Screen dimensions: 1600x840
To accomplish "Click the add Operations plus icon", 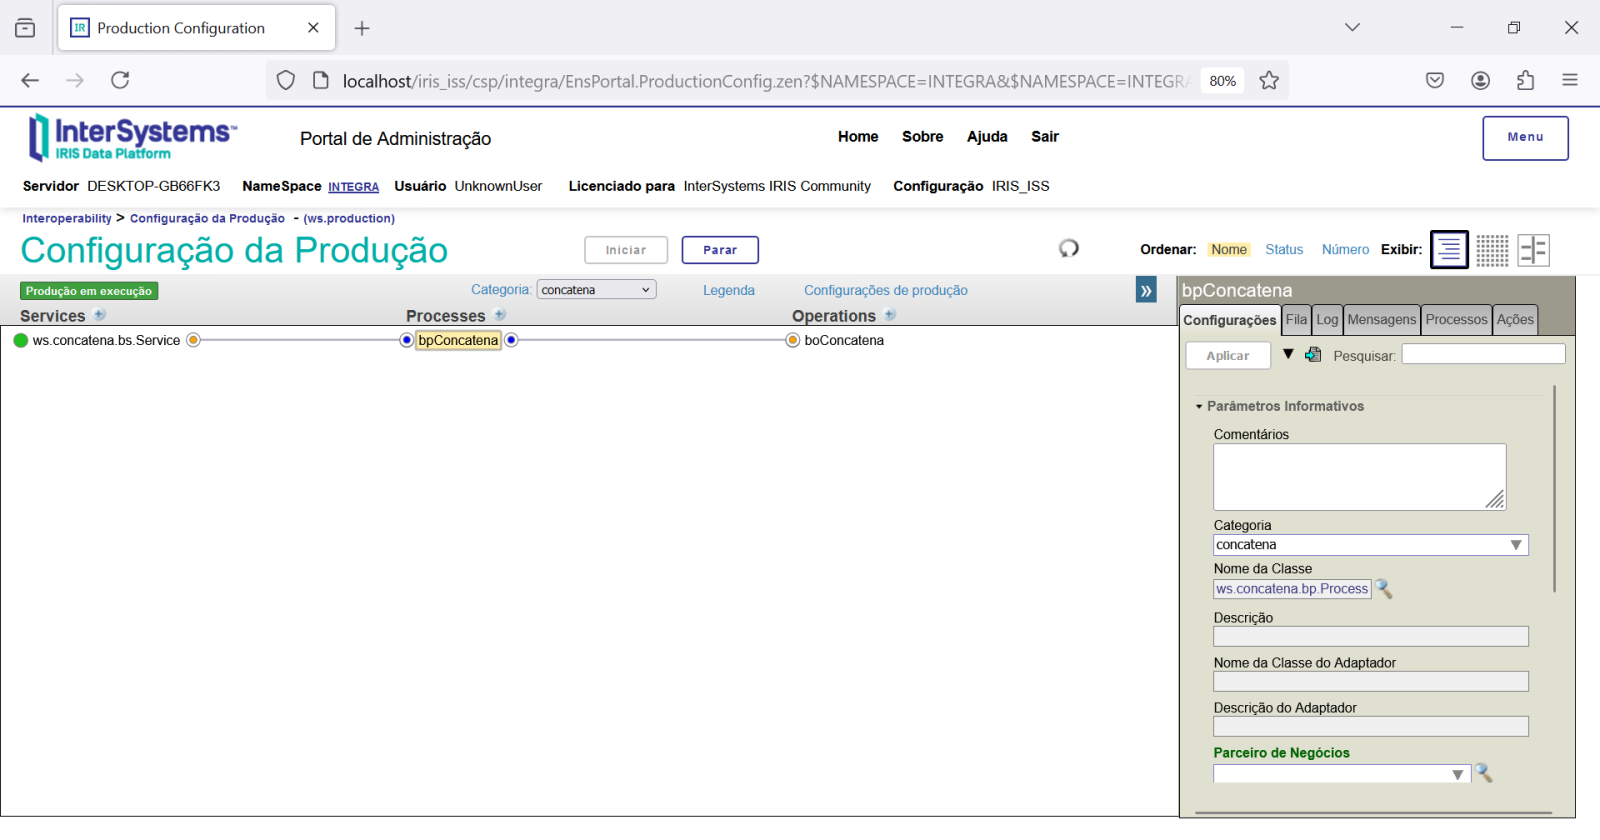I will click(890, 315).
